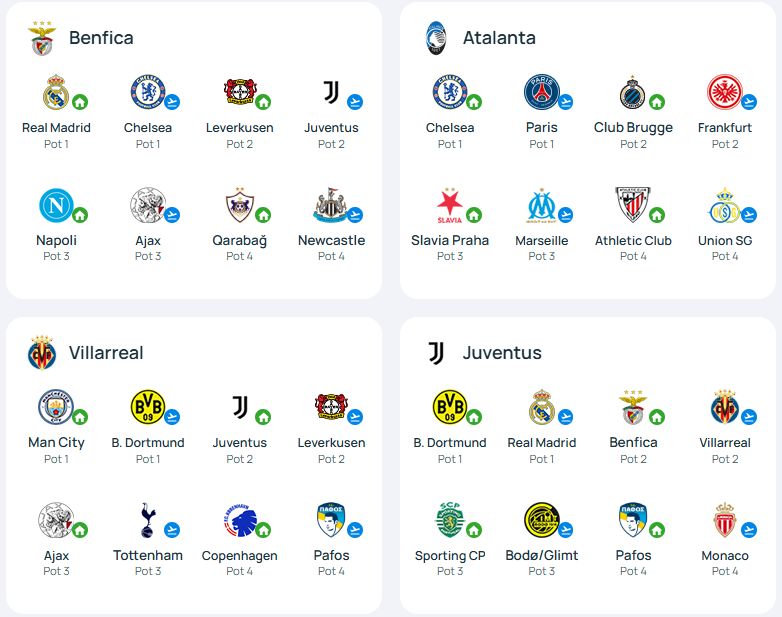Click the away plane badge beside Frankfurt
The height and width of the screenshot is (617, 782).
[x=749, y=102]
